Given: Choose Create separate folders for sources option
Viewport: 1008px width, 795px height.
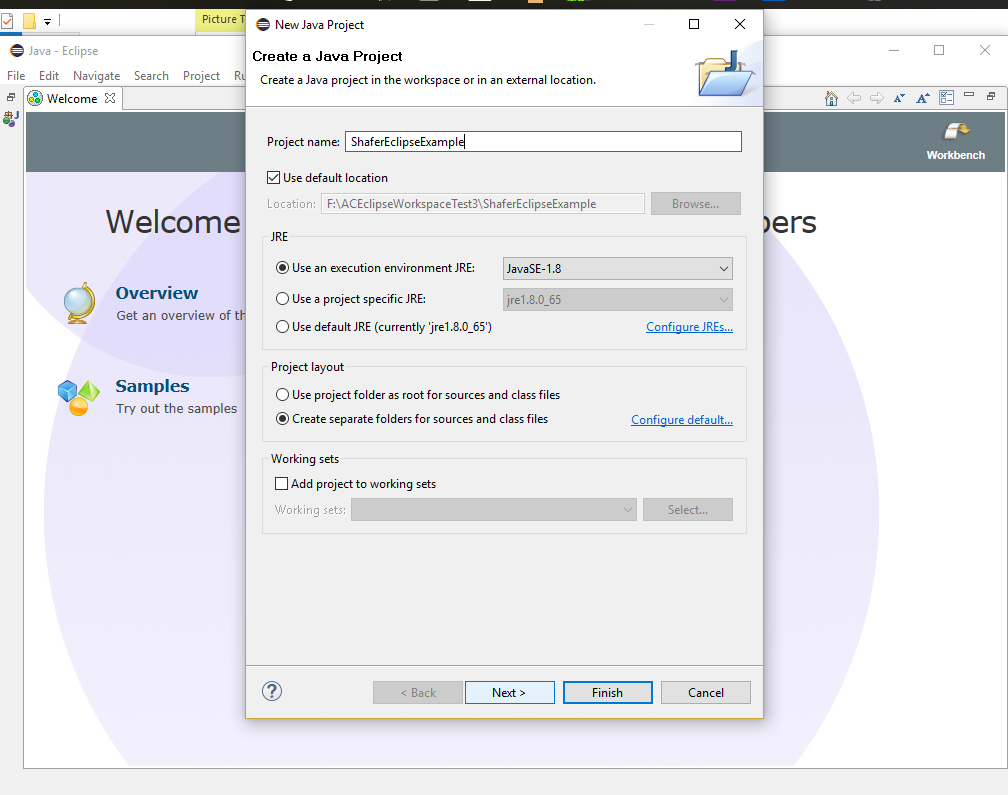Looking at the screenshot, I should click(282, 419).
